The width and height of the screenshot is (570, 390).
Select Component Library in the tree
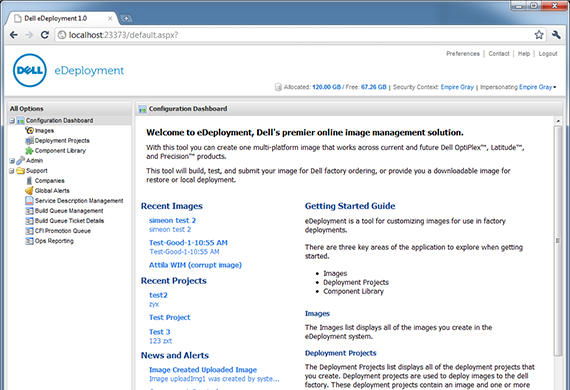[x=60, y=150]
